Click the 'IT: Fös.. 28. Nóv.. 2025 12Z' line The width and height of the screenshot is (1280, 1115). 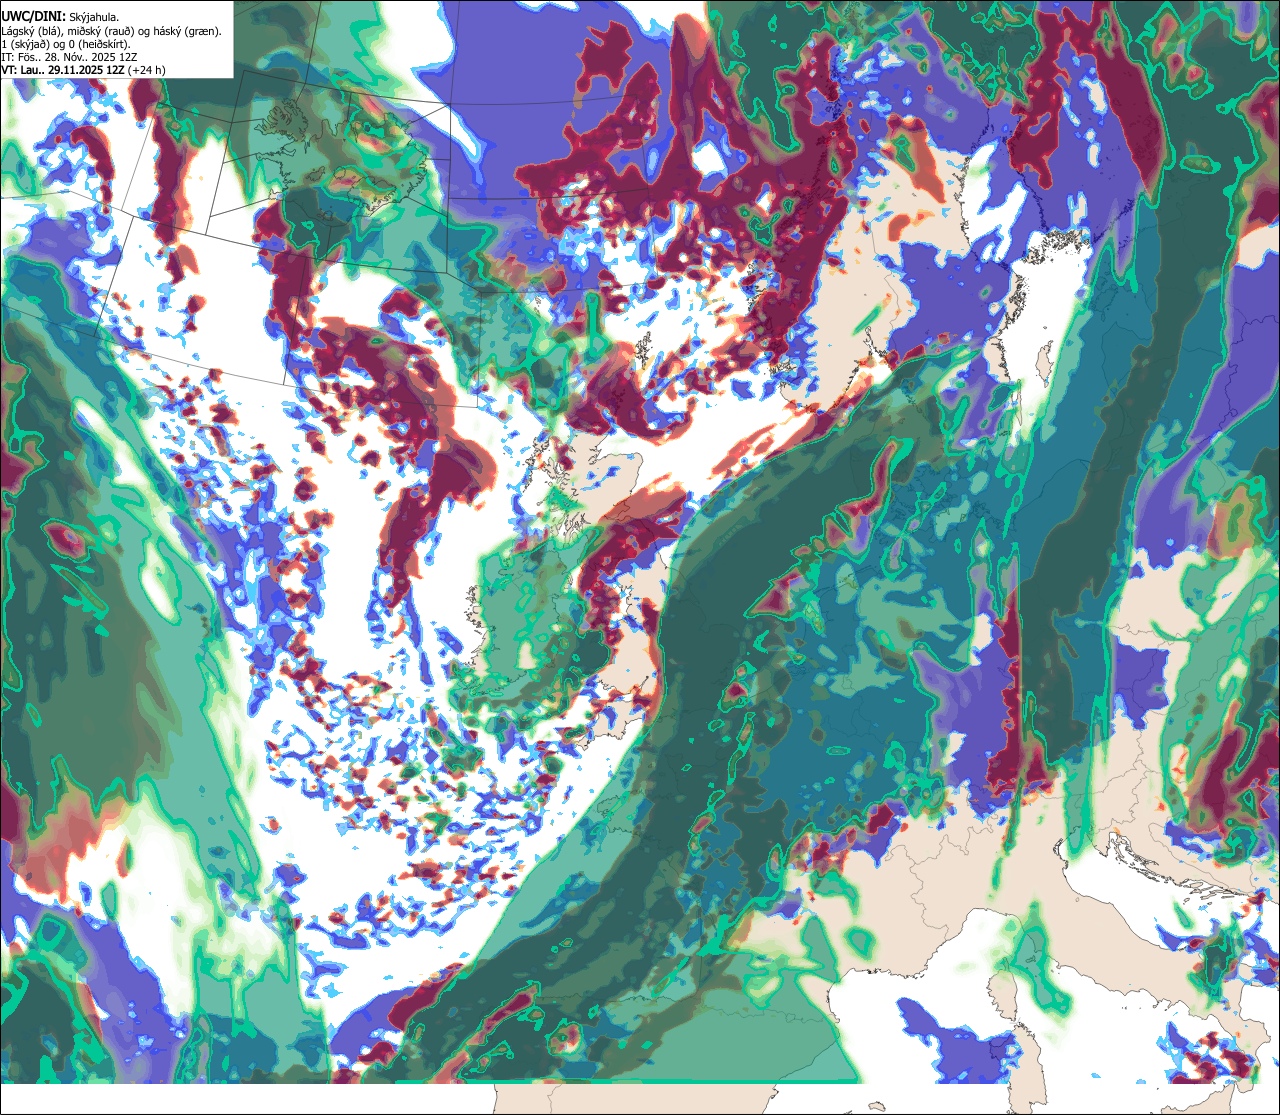click(x=70, y=57)
